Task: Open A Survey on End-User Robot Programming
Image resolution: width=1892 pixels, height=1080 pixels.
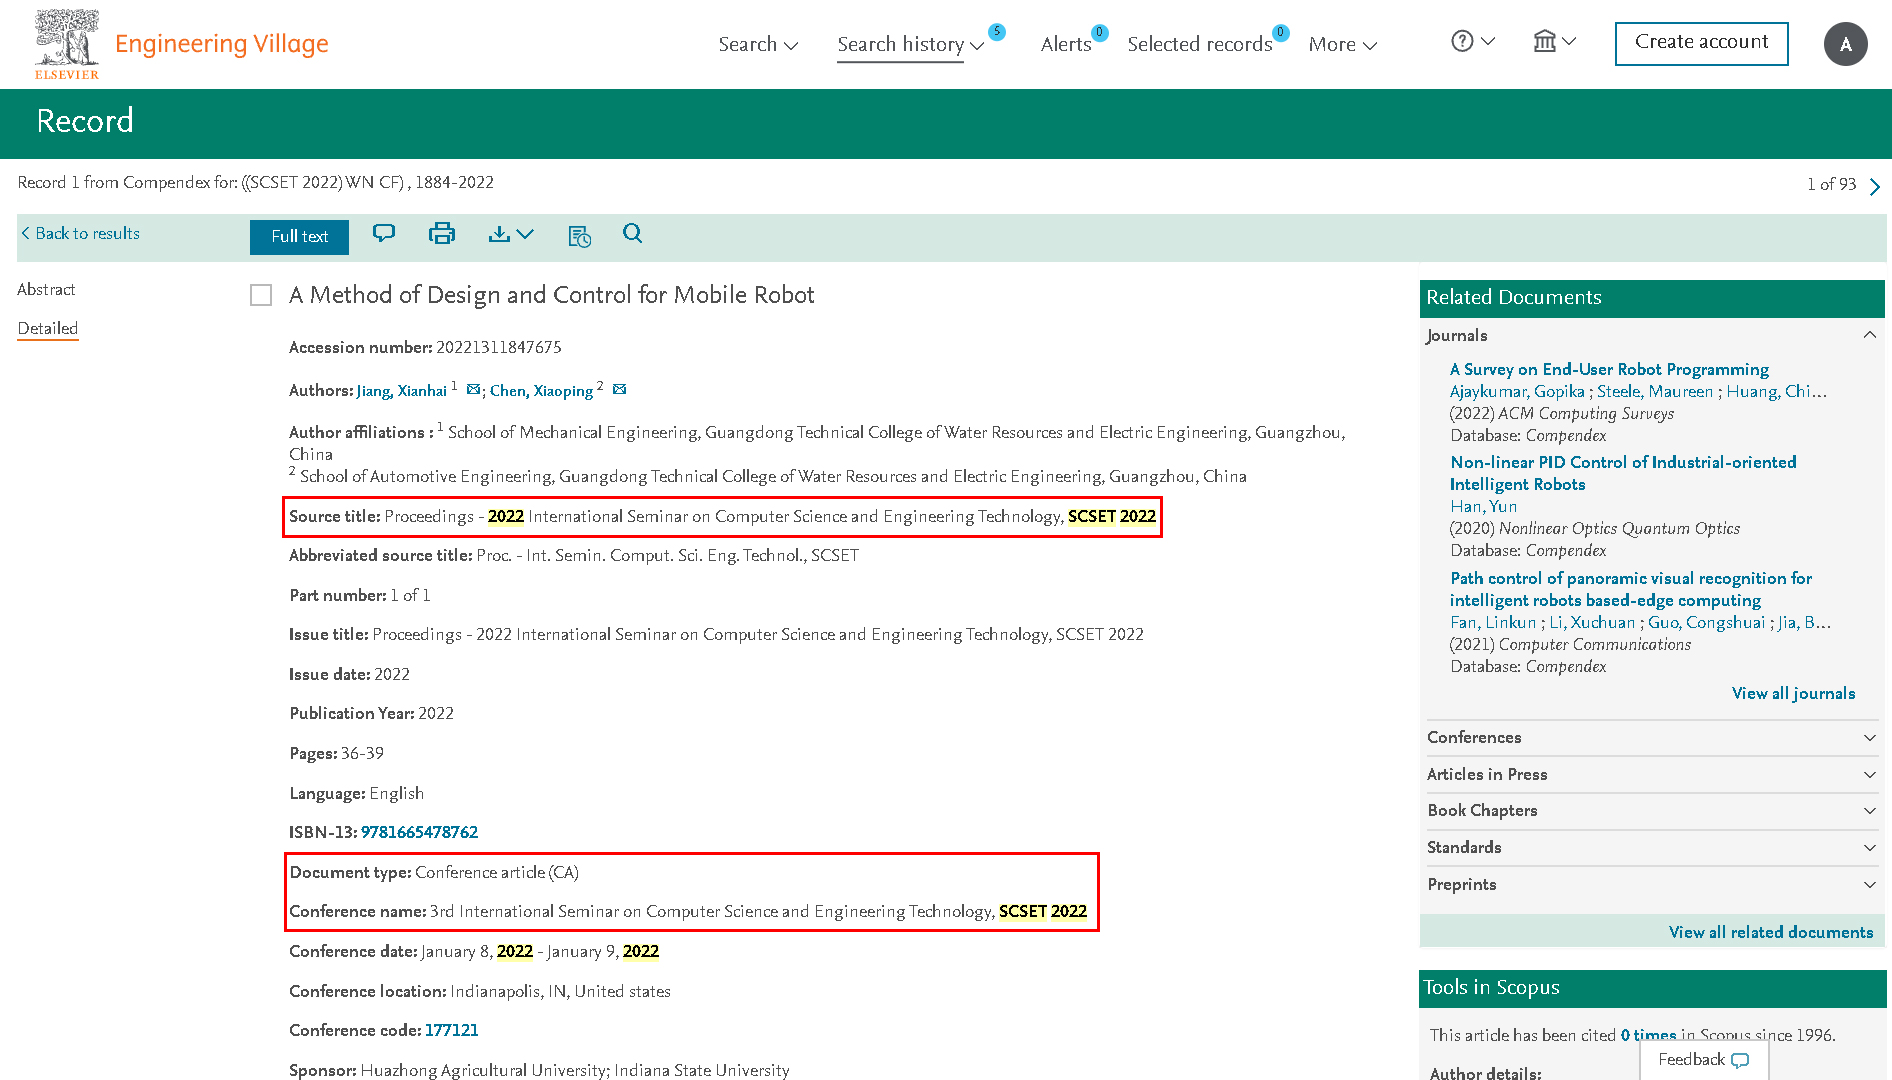Action: (x=1609, y=369)
